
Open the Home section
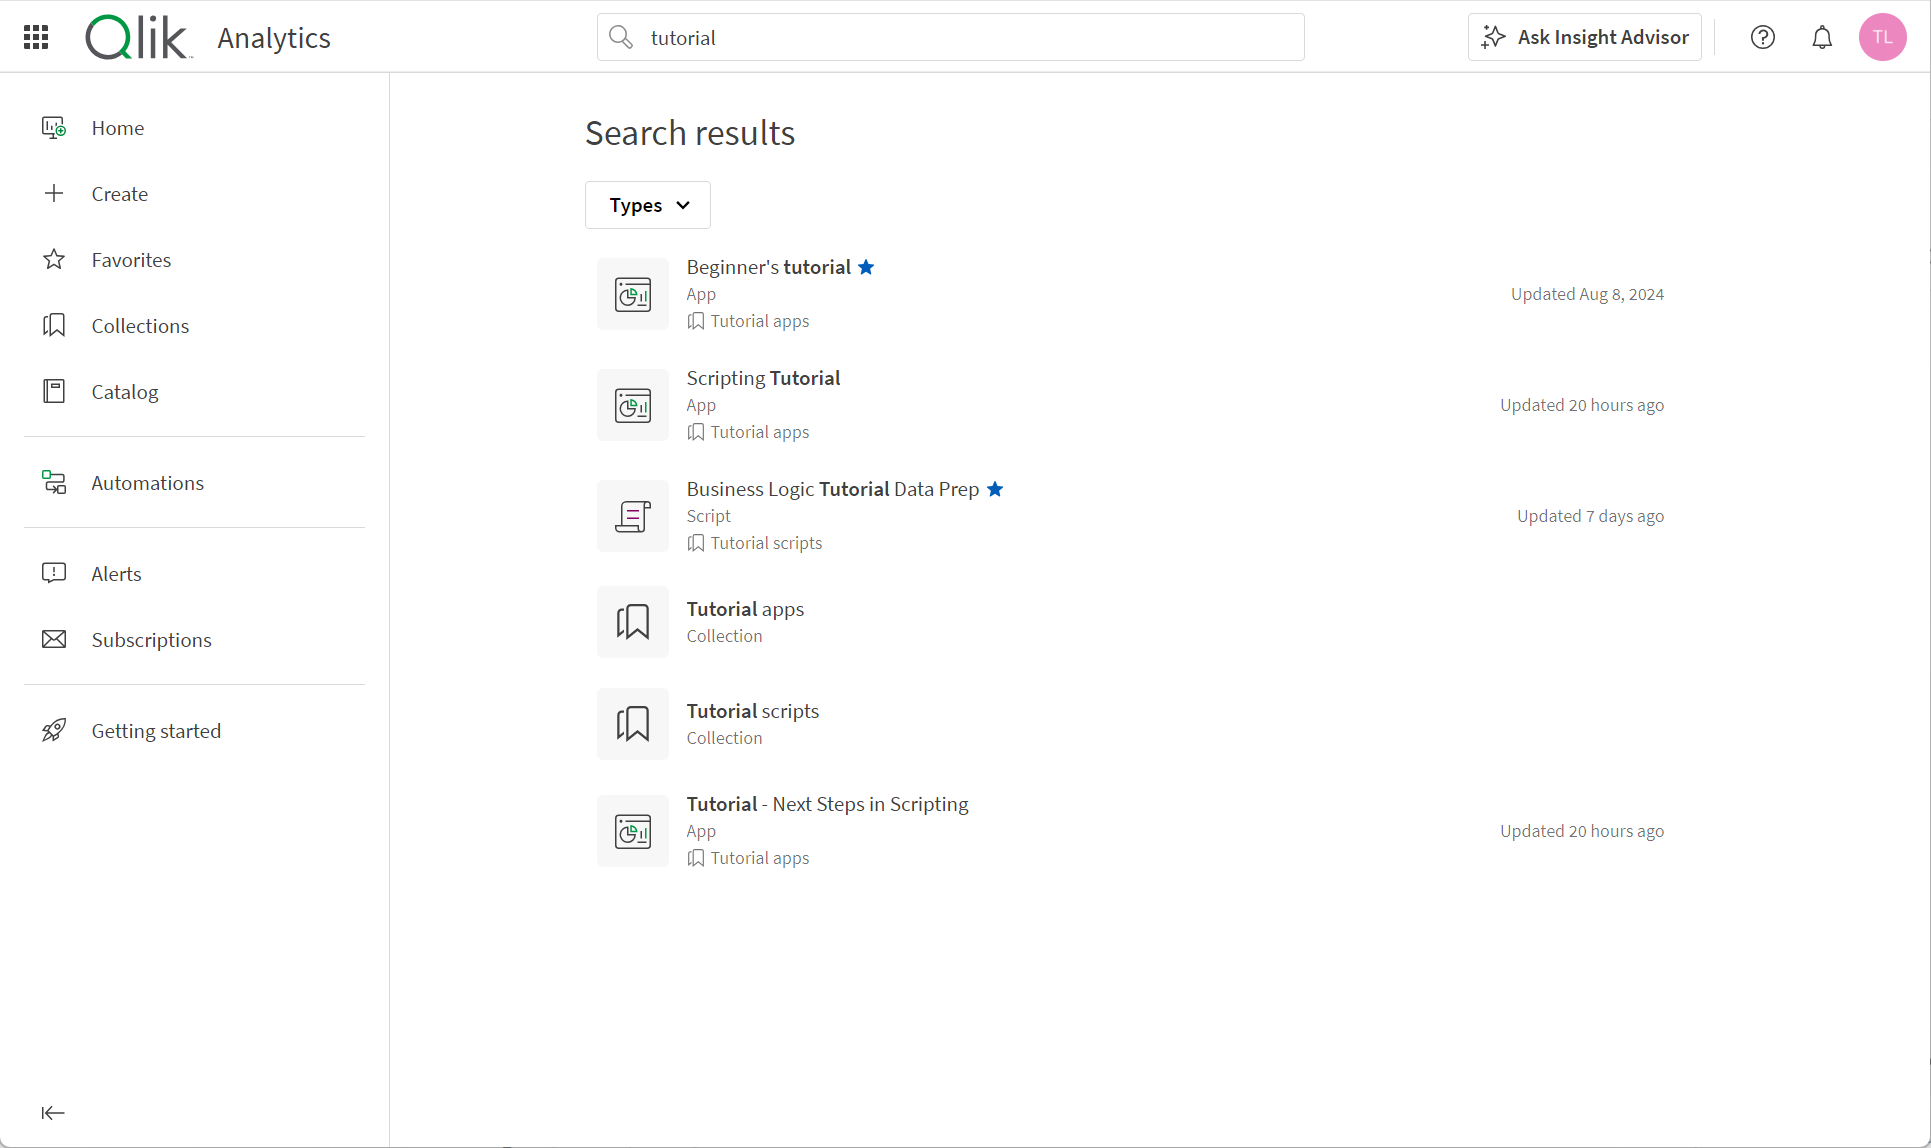click(118, 127)
